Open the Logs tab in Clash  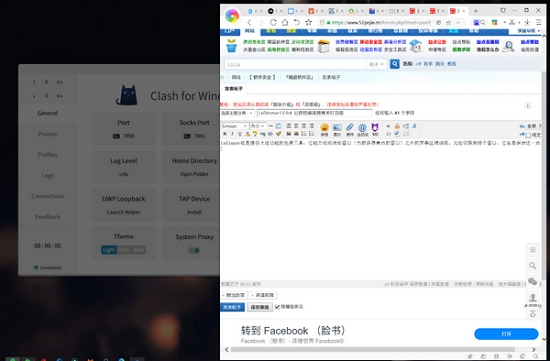click(48, 175)
